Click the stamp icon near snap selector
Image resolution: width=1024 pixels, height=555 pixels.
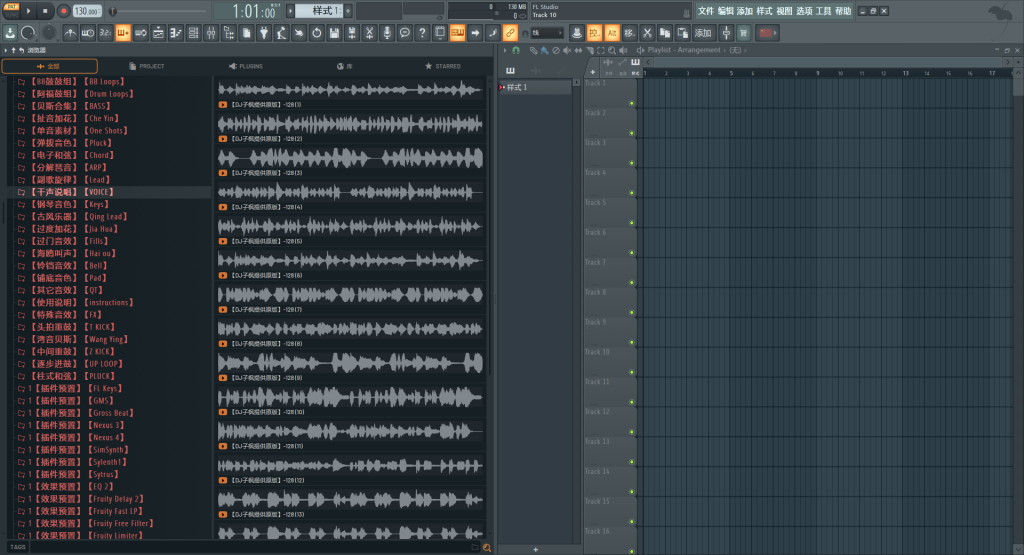577,33
